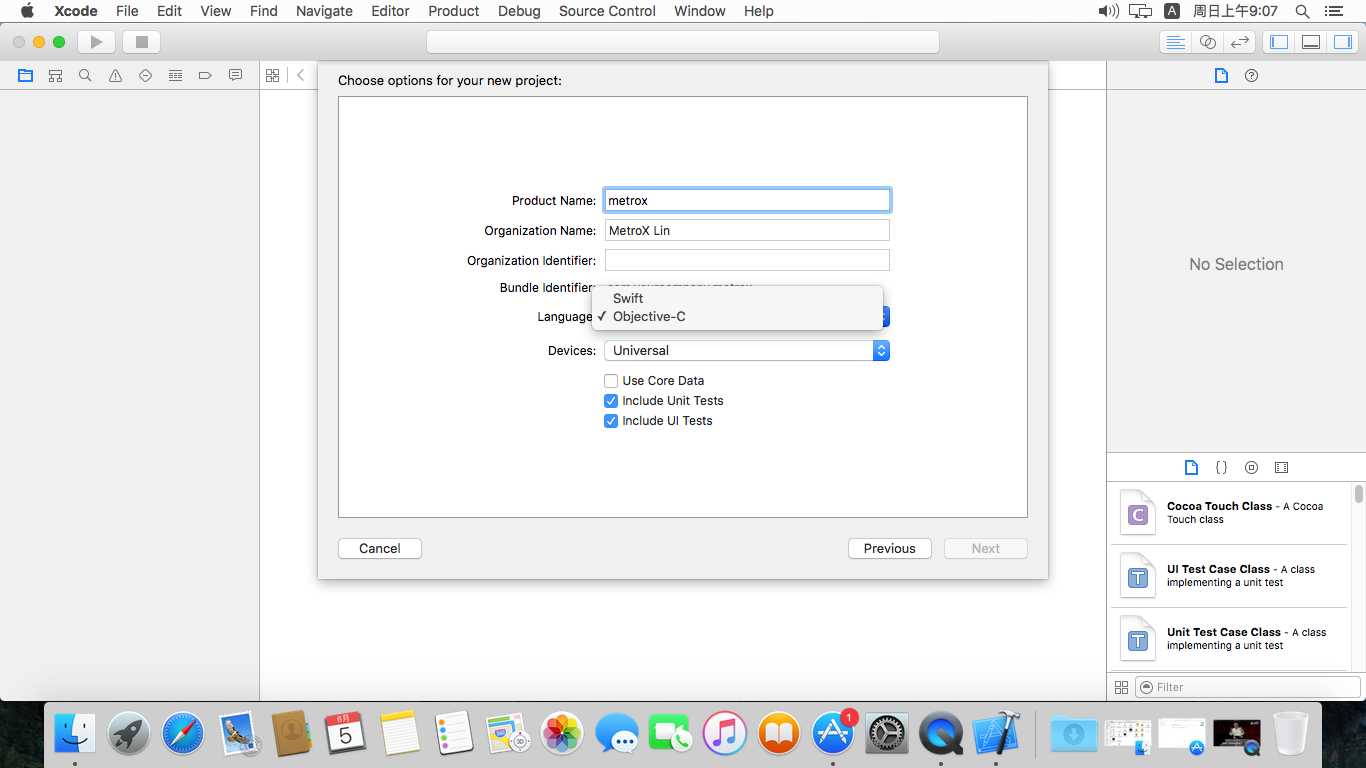This screenshot has height=768, width=1366.
Task: Select the Cocoa Touch Class template
Action: 1228,513
